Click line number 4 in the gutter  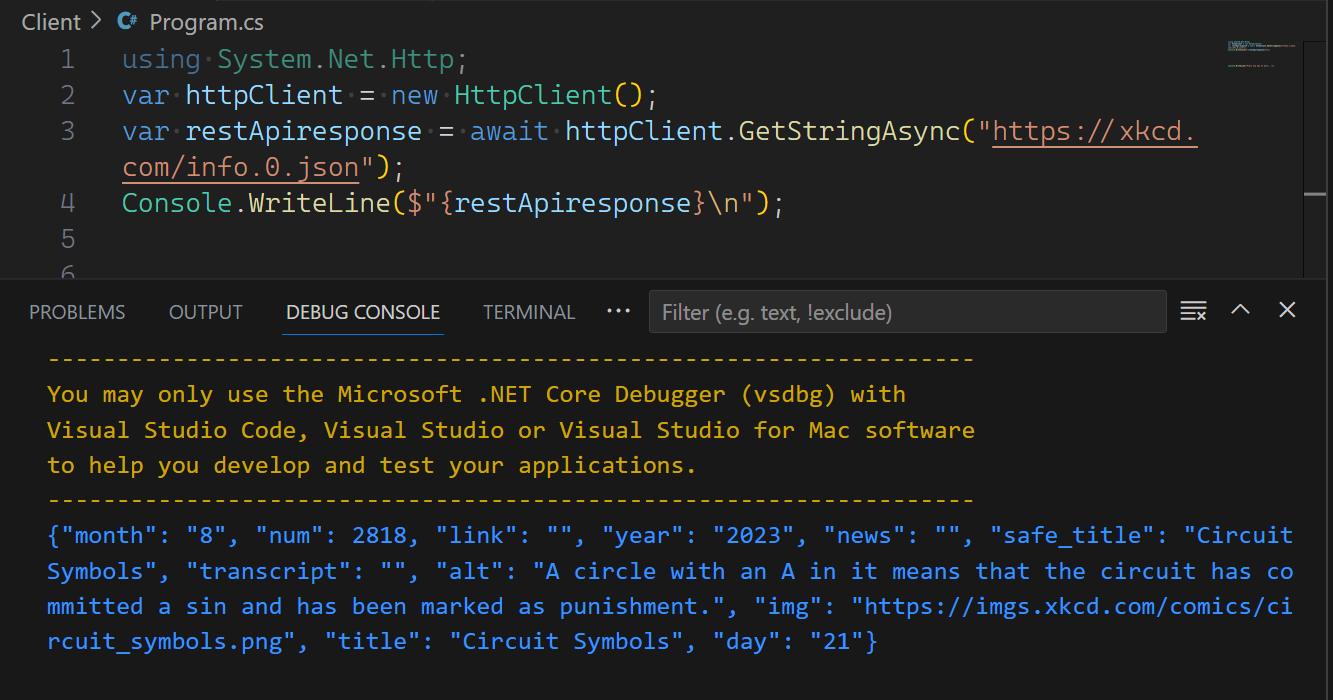[67, 203]
